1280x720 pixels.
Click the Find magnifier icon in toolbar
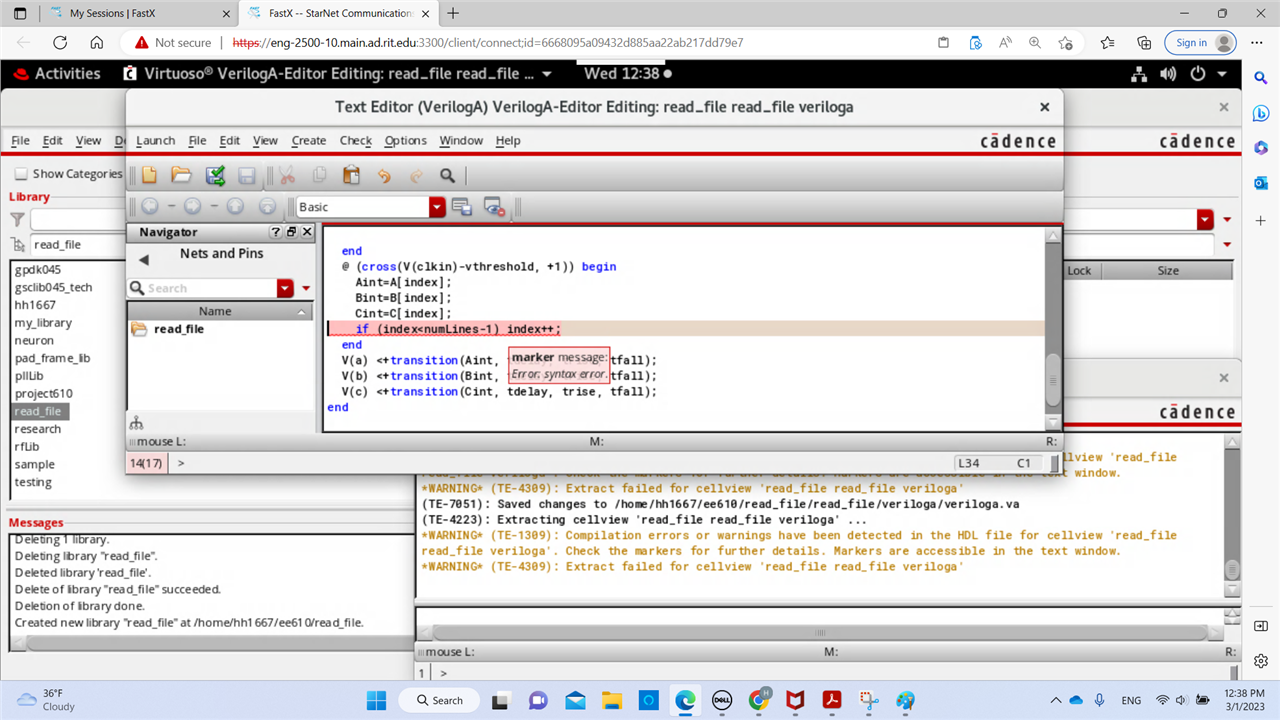coord(448,176)
